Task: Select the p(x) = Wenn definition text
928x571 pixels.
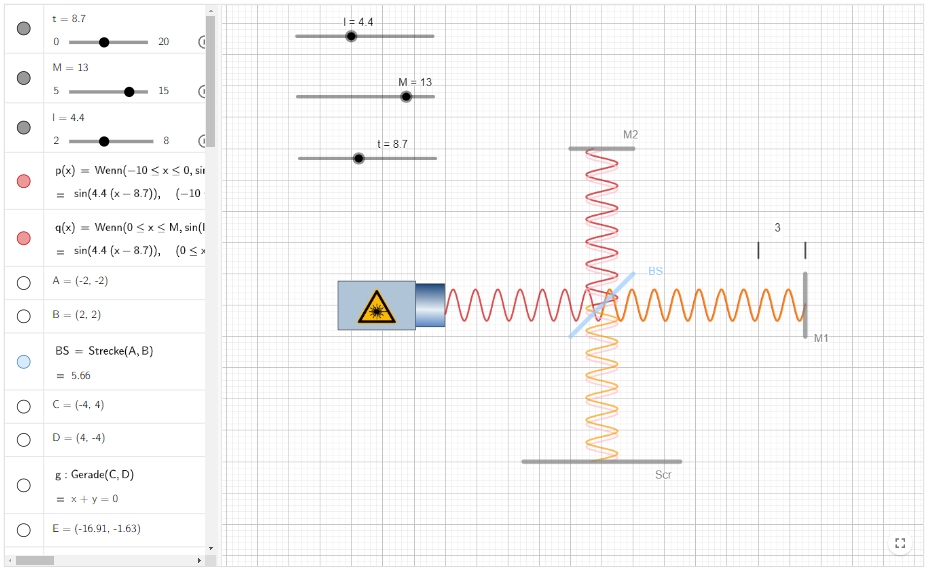Action: [x=130, y=170]
